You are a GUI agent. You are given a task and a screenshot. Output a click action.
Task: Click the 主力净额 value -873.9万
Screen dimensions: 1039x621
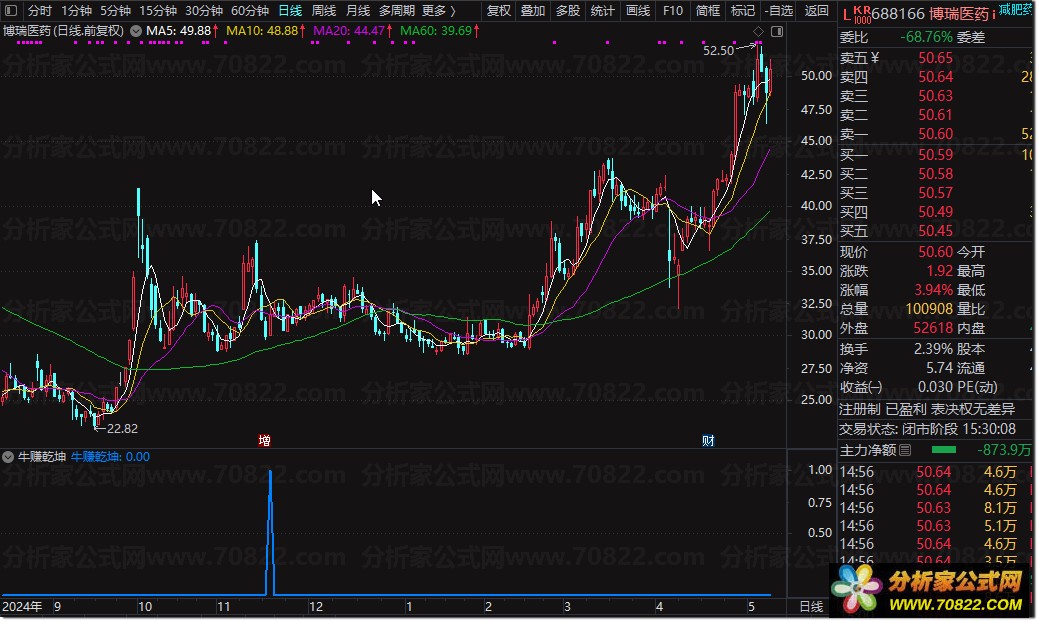(x=1005, y=451)
